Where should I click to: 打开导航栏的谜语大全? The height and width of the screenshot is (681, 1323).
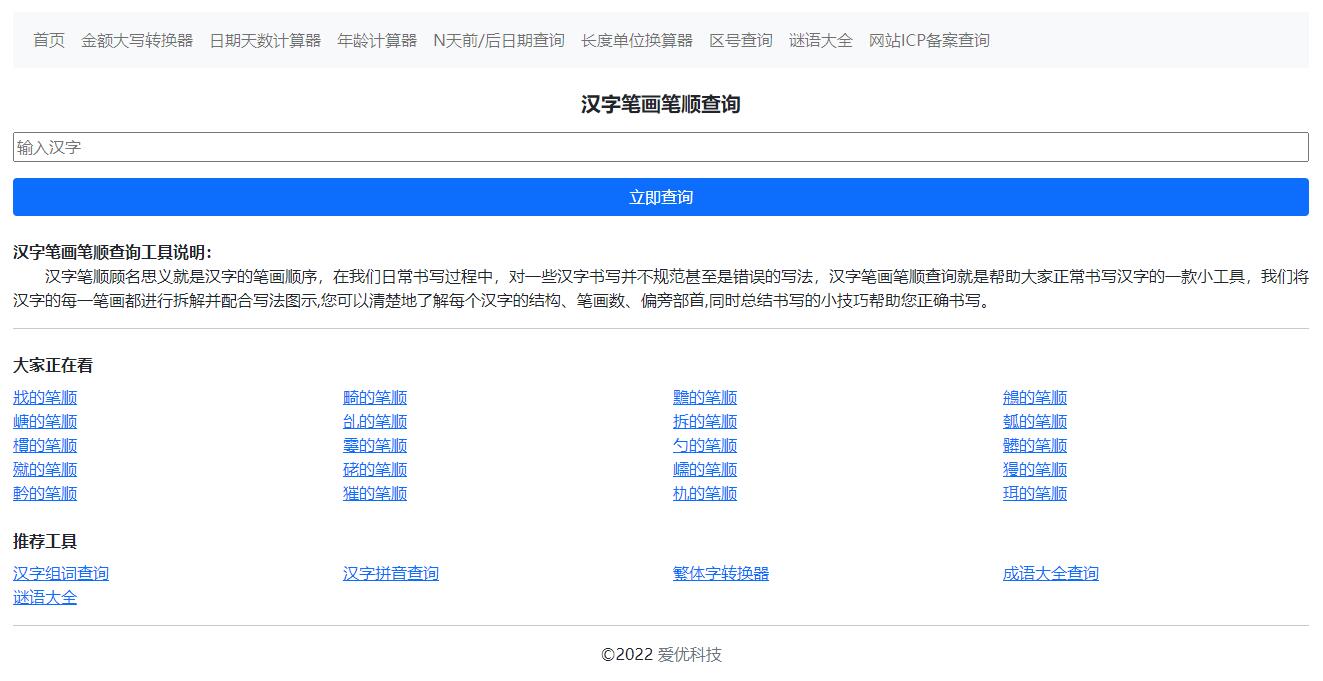pyautogui.click(x=821, y=40)
